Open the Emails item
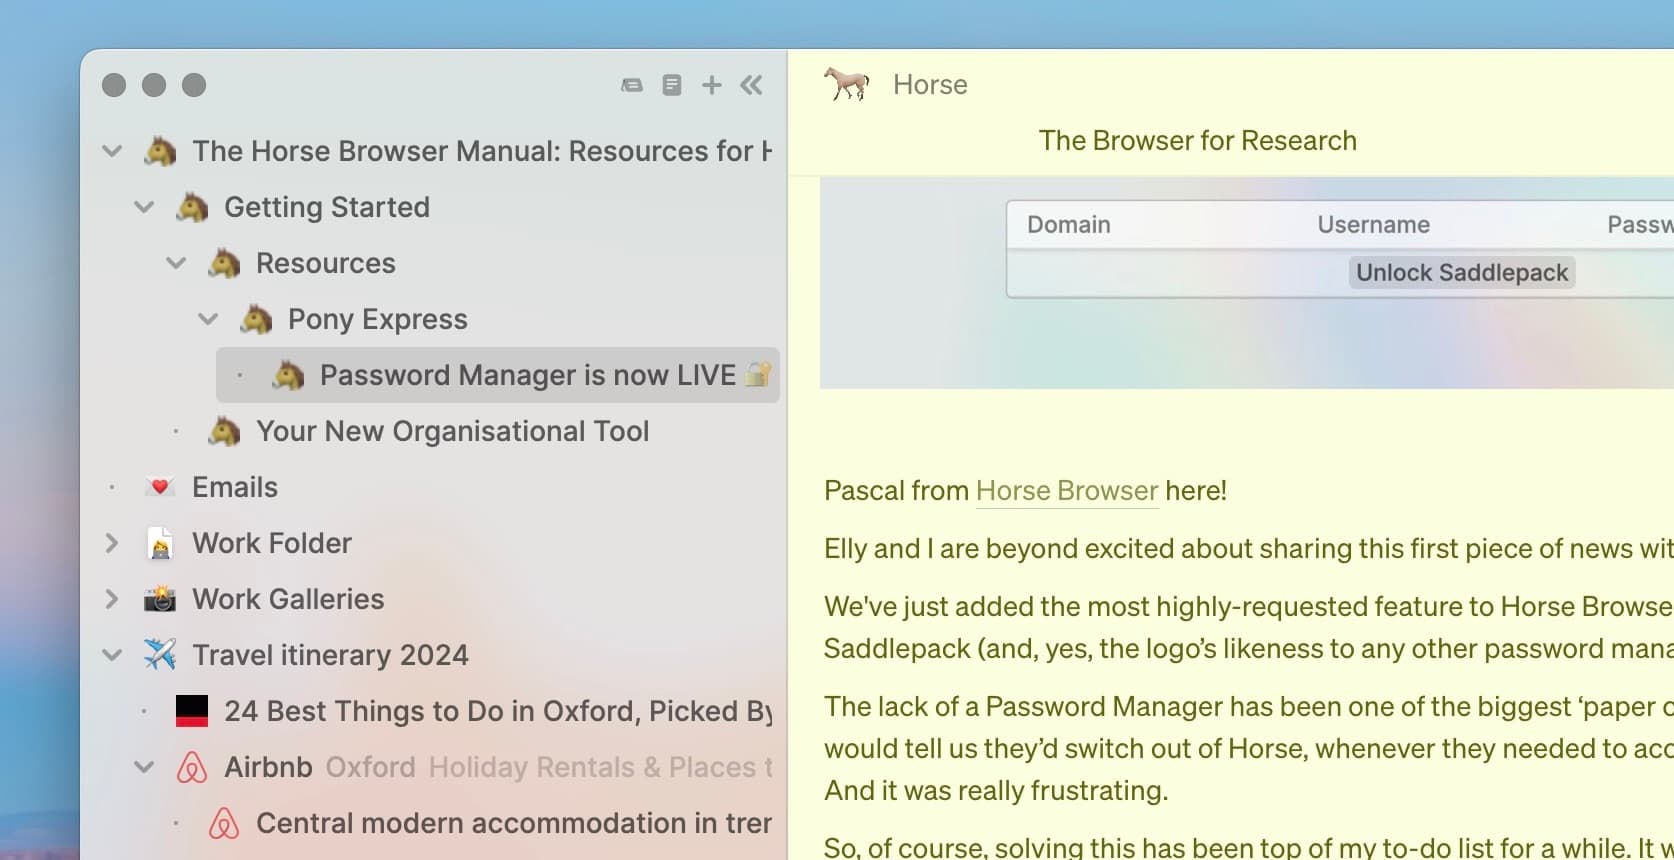Image resolution: width=1674 pixels, height=860 pixels. point(235,487)
